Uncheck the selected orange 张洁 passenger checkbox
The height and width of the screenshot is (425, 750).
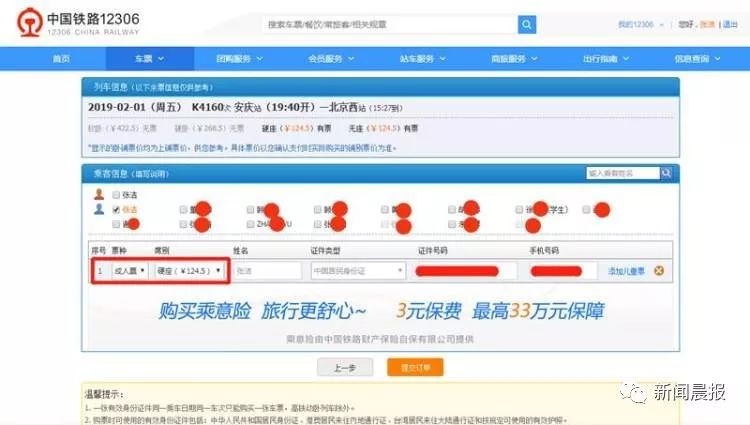pyautogui.click(x=116, y=209)
